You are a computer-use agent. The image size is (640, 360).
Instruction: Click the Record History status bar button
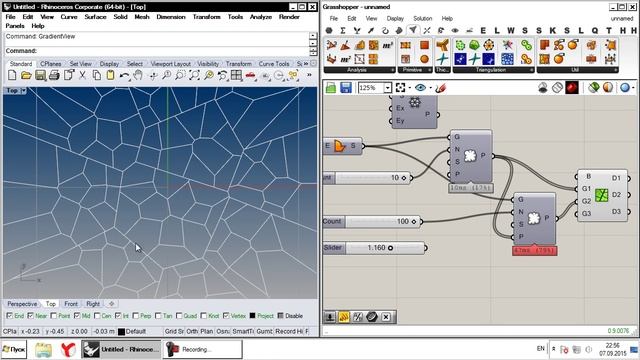[289, 331]
